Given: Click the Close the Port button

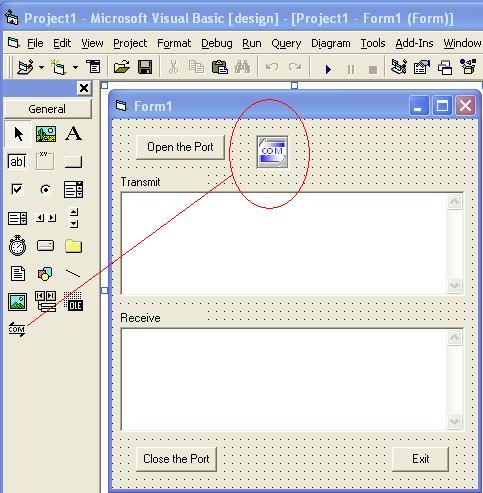Looking at the screenshot, I should point(176,459).
